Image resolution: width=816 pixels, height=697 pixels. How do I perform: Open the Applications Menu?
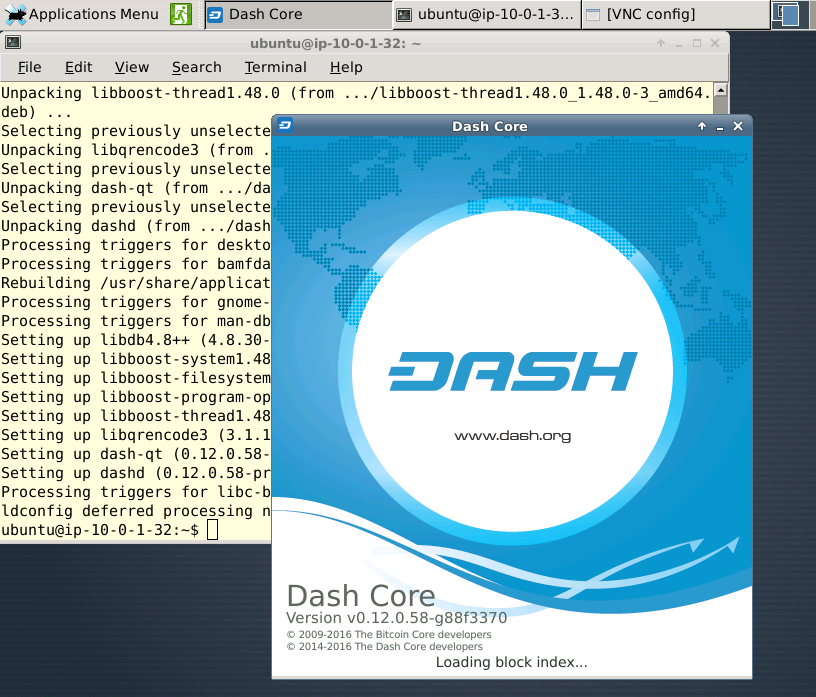82,14
